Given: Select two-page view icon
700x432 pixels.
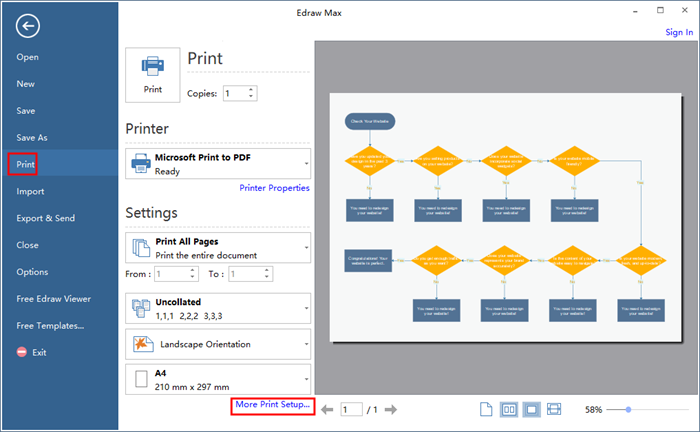Looking at the screenshot, I should (509, 409).
